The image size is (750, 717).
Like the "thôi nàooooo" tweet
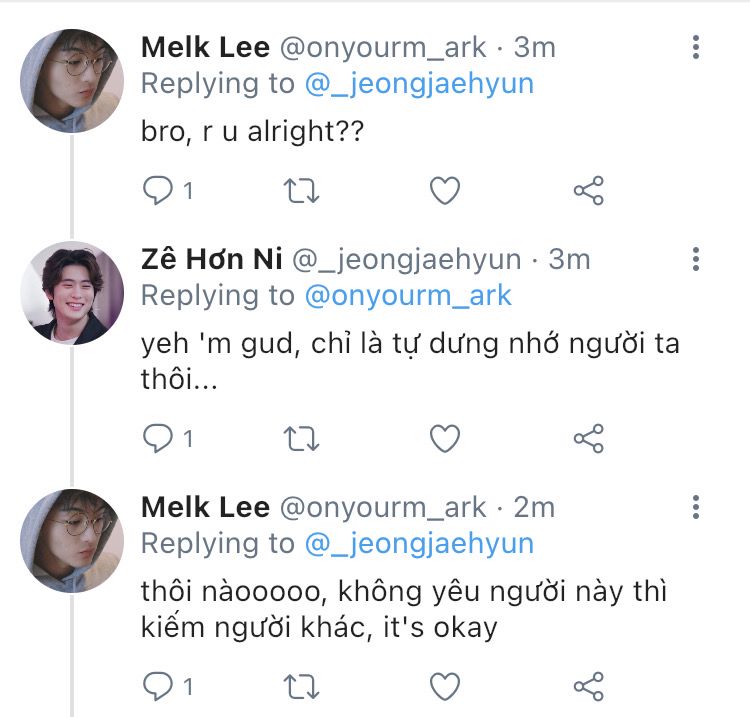(444, 685)
